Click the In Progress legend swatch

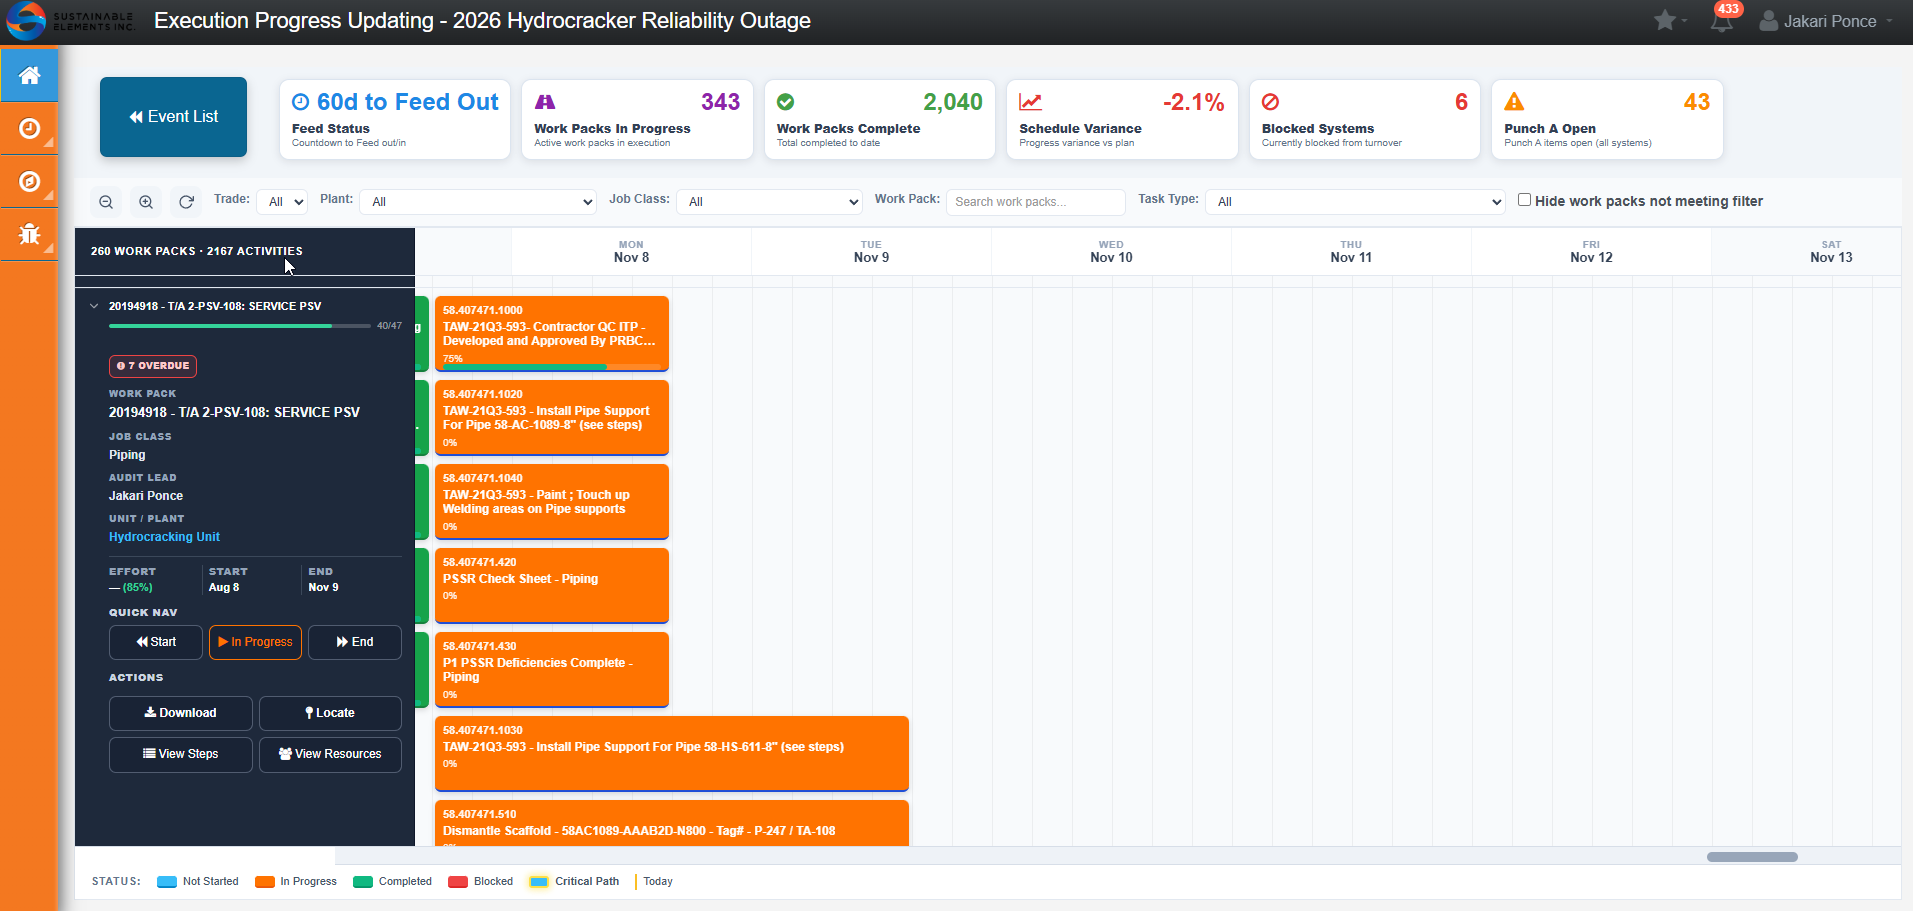tap(264, 882)
